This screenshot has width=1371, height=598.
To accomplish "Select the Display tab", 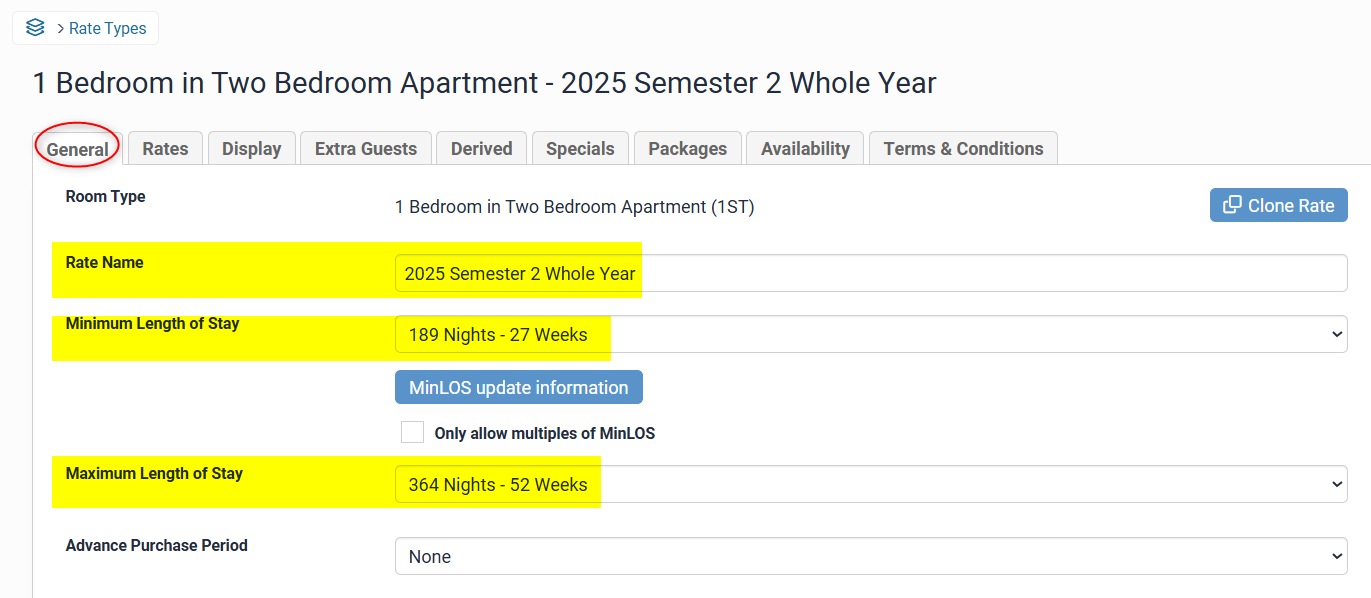I will point(251,149).
